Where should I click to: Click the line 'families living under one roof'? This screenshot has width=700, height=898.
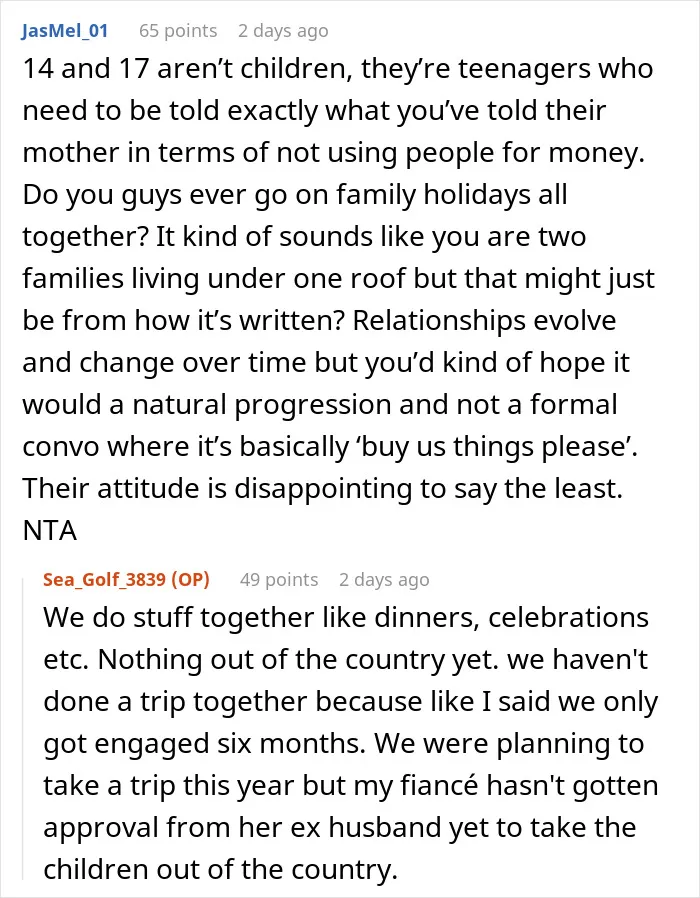[x=339, y=279]
